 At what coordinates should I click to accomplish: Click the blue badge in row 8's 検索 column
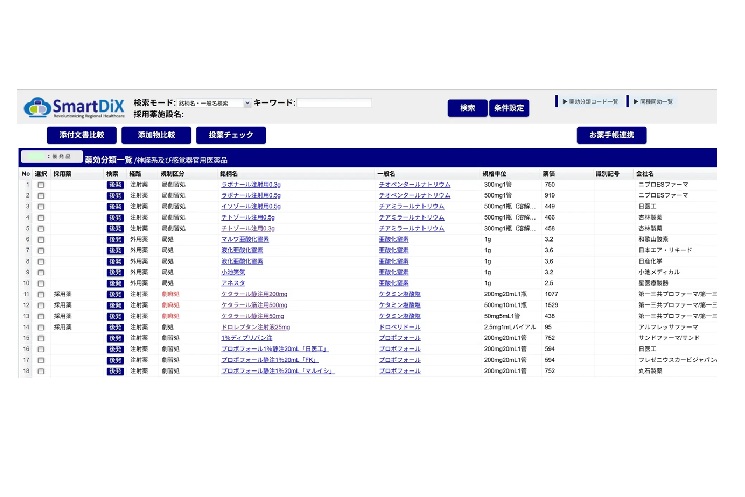[115, 262]
